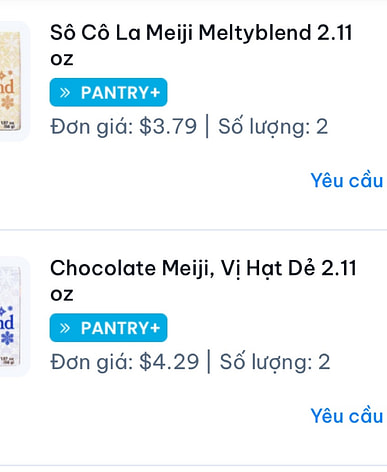Click the divider line below the Vị Hạt Dẻ item

click(193, 465)
